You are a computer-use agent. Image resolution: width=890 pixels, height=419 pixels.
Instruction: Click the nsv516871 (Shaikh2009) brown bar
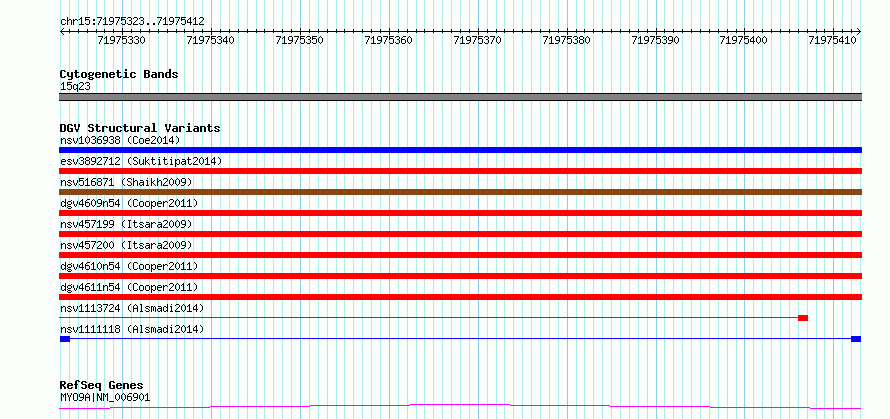[460, 192]
